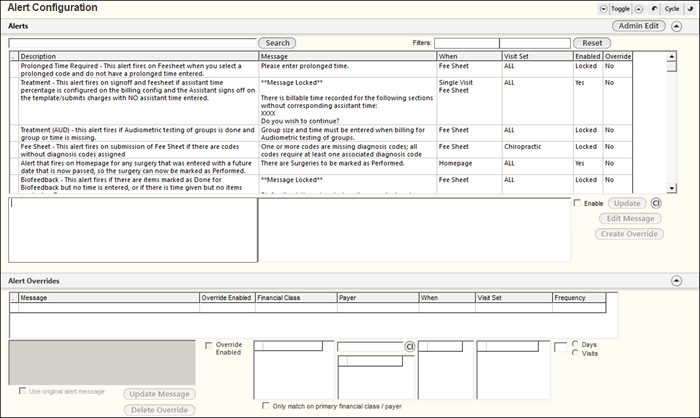
Task: Check Use original alert message
Action: pos(22,391)
